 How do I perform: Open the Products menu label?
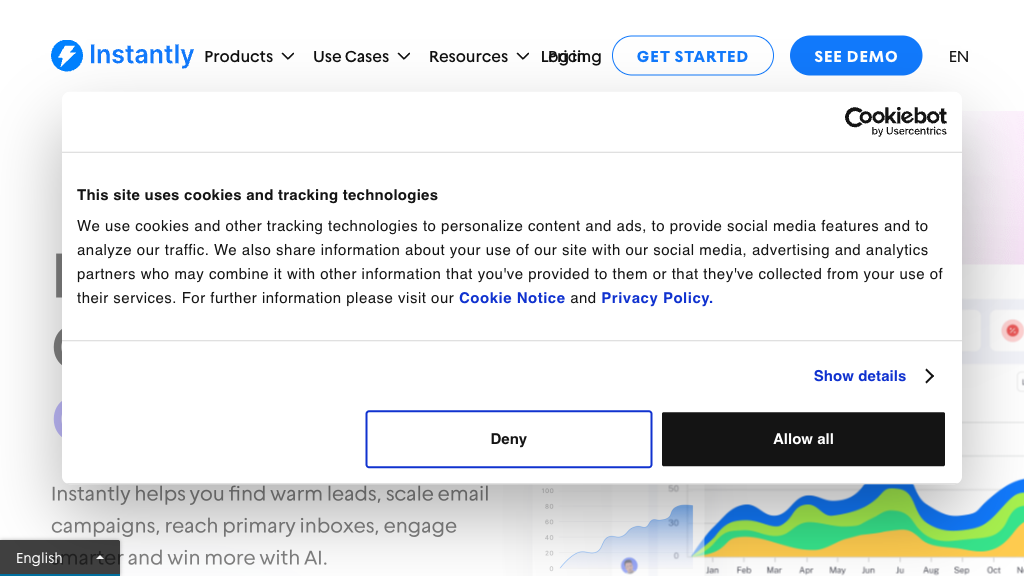(238, 56)
